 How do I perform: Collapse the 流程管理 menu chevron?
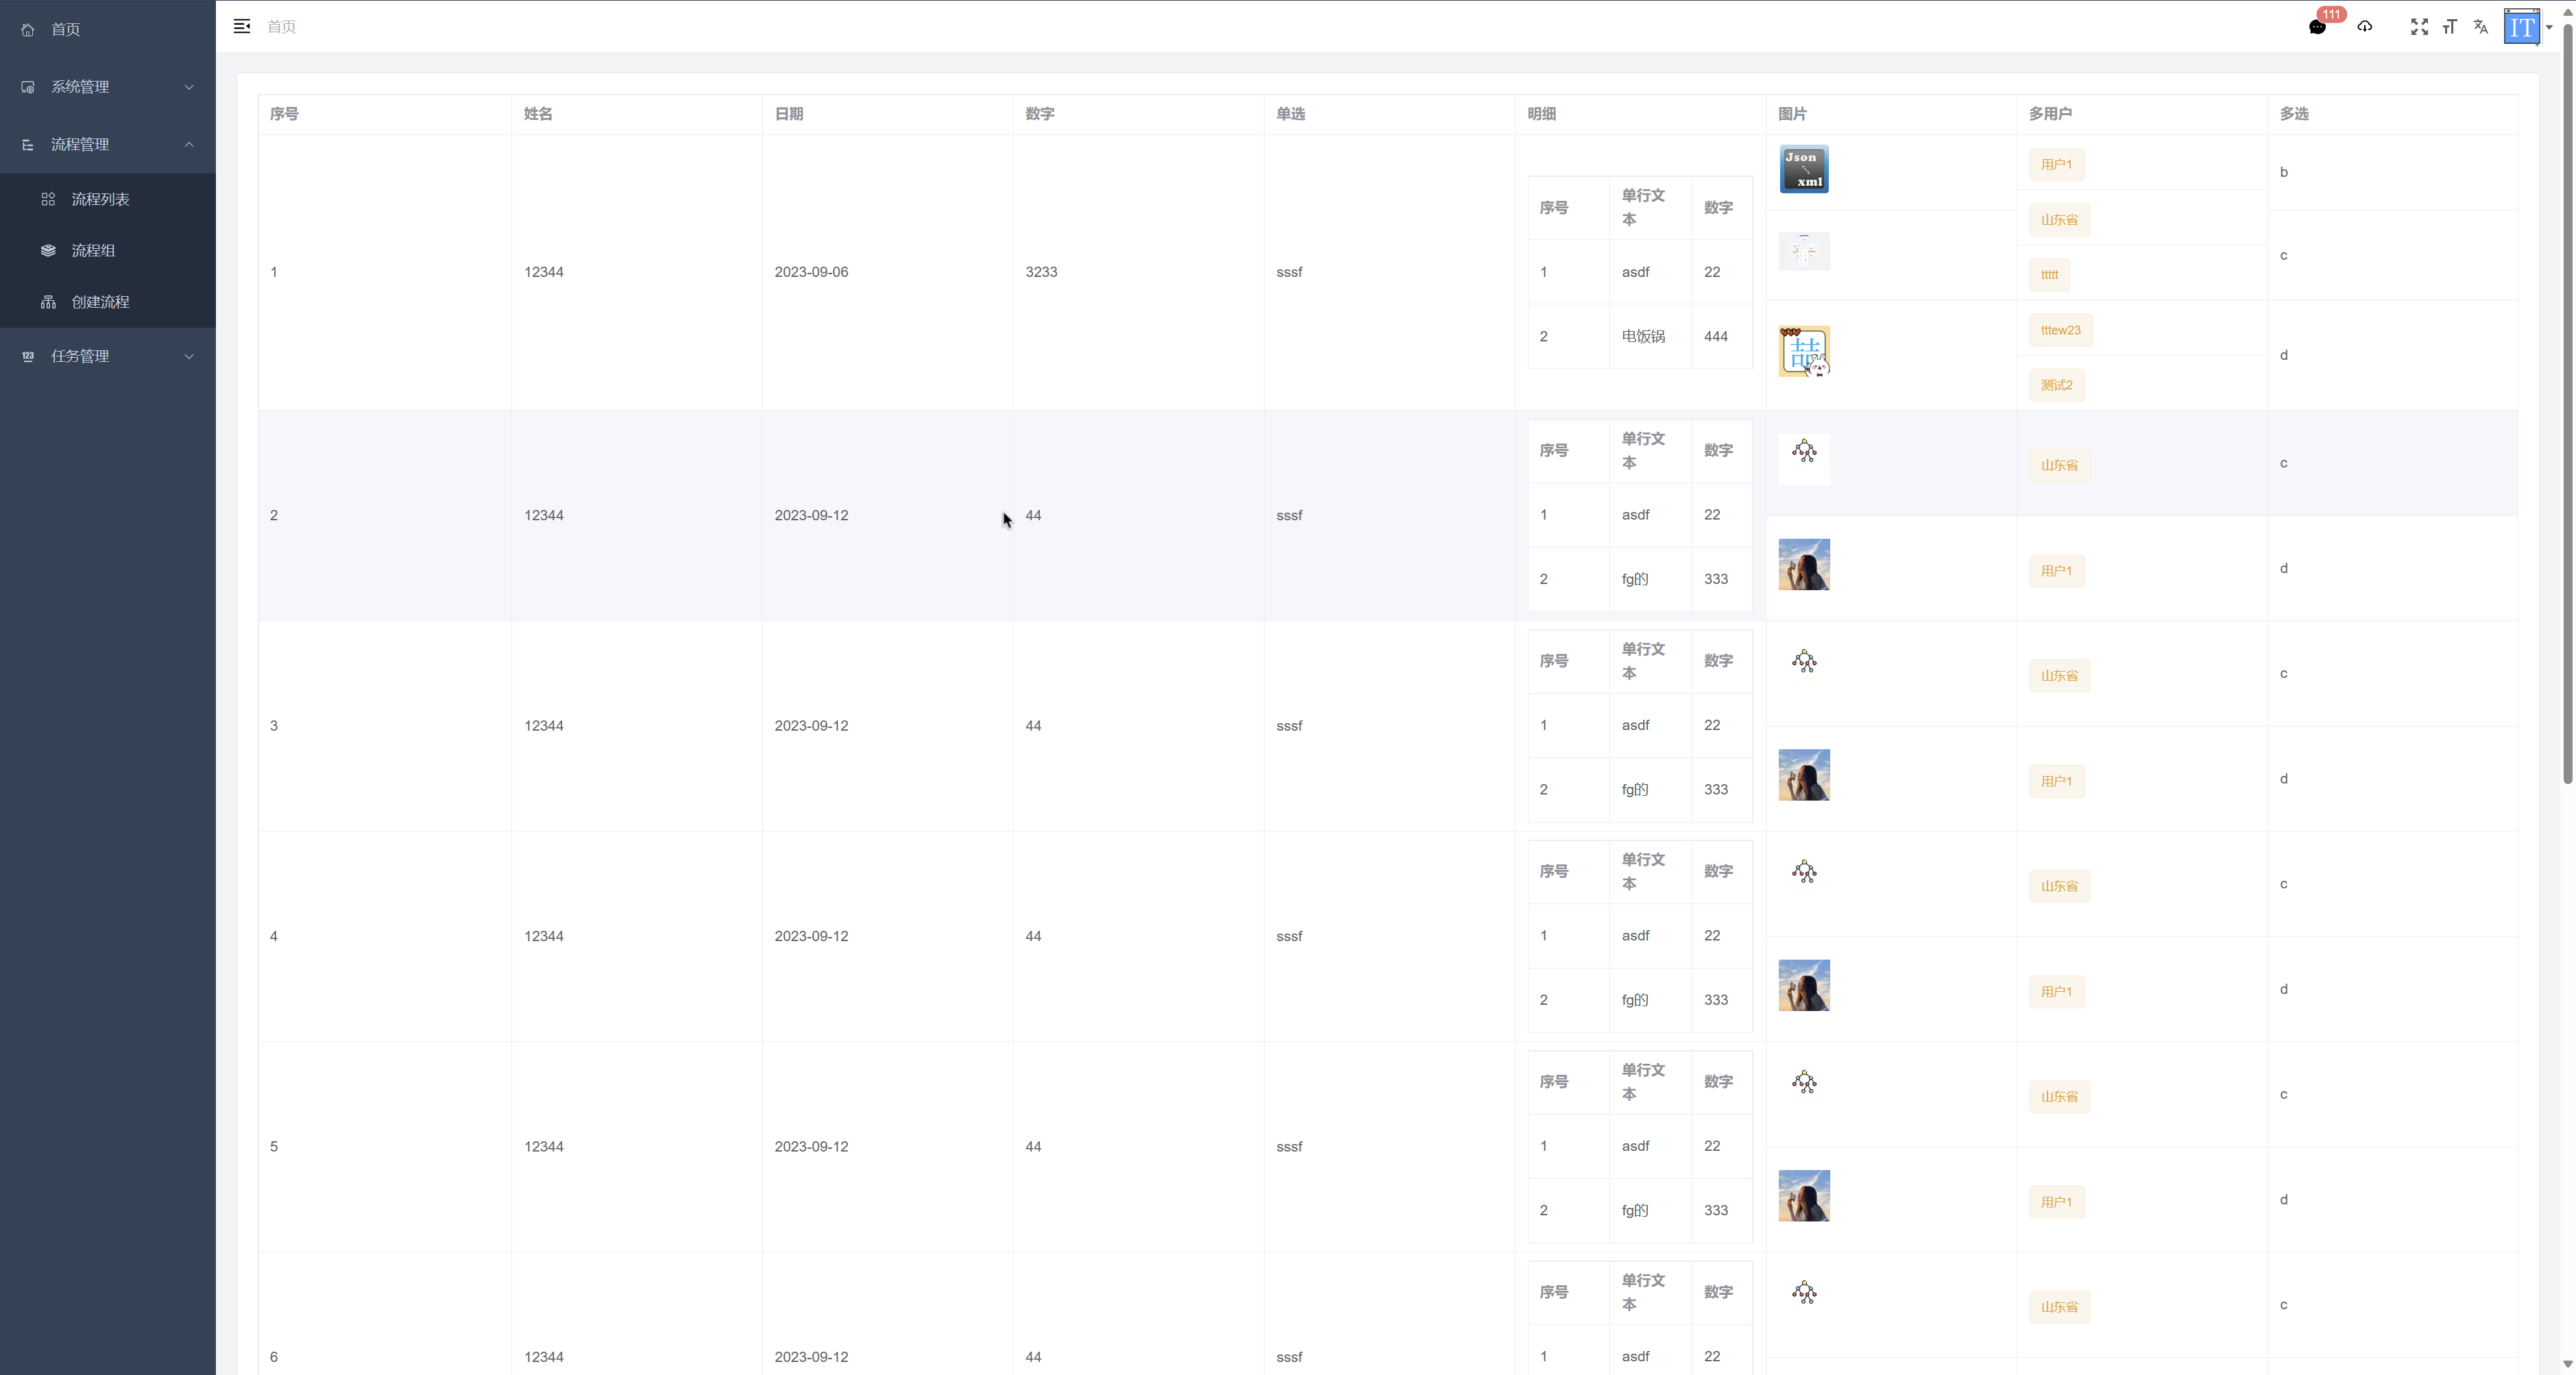point(189,145)
